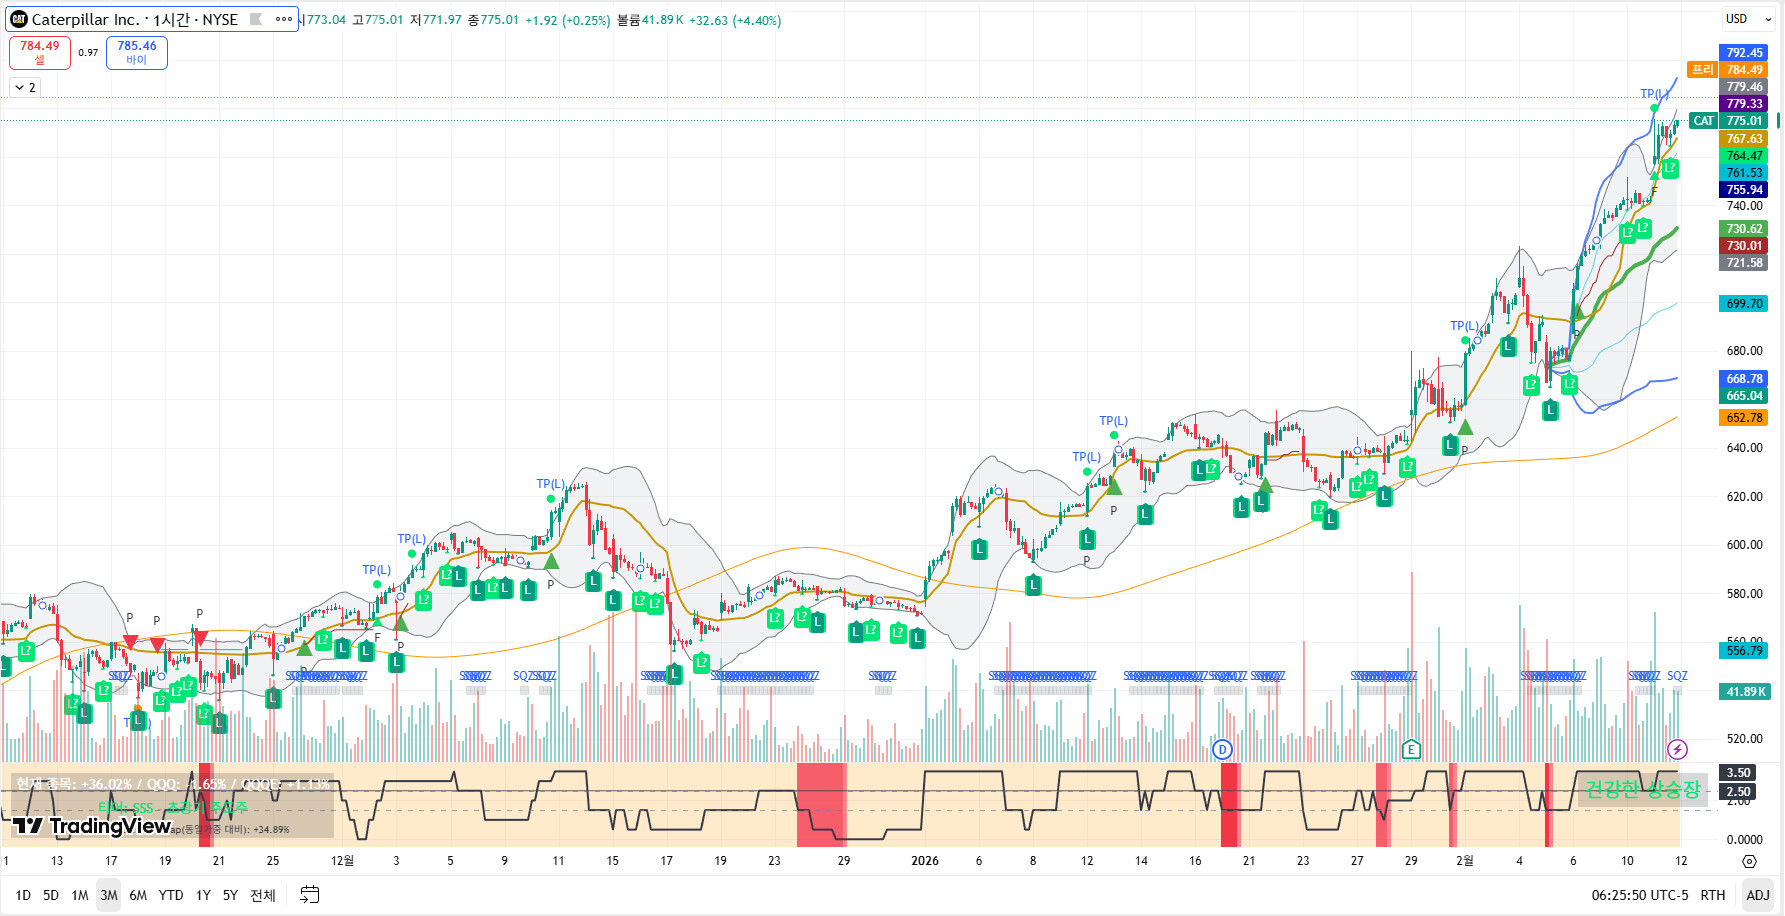Click the 600.00 price axis tick
The height and width of the screenshot is (916, 1785).
[1744, 545]
